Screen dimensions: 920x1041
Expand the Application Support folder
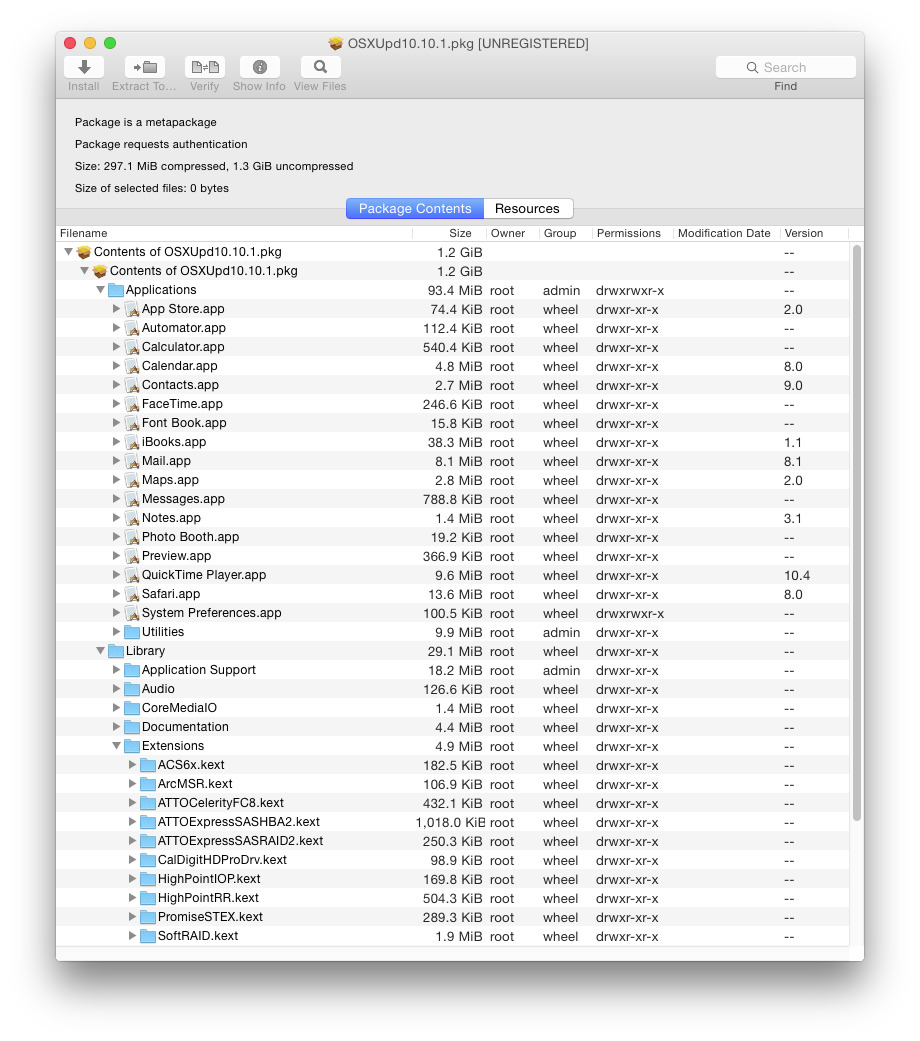pyautogui.click(x=116, y=670)
